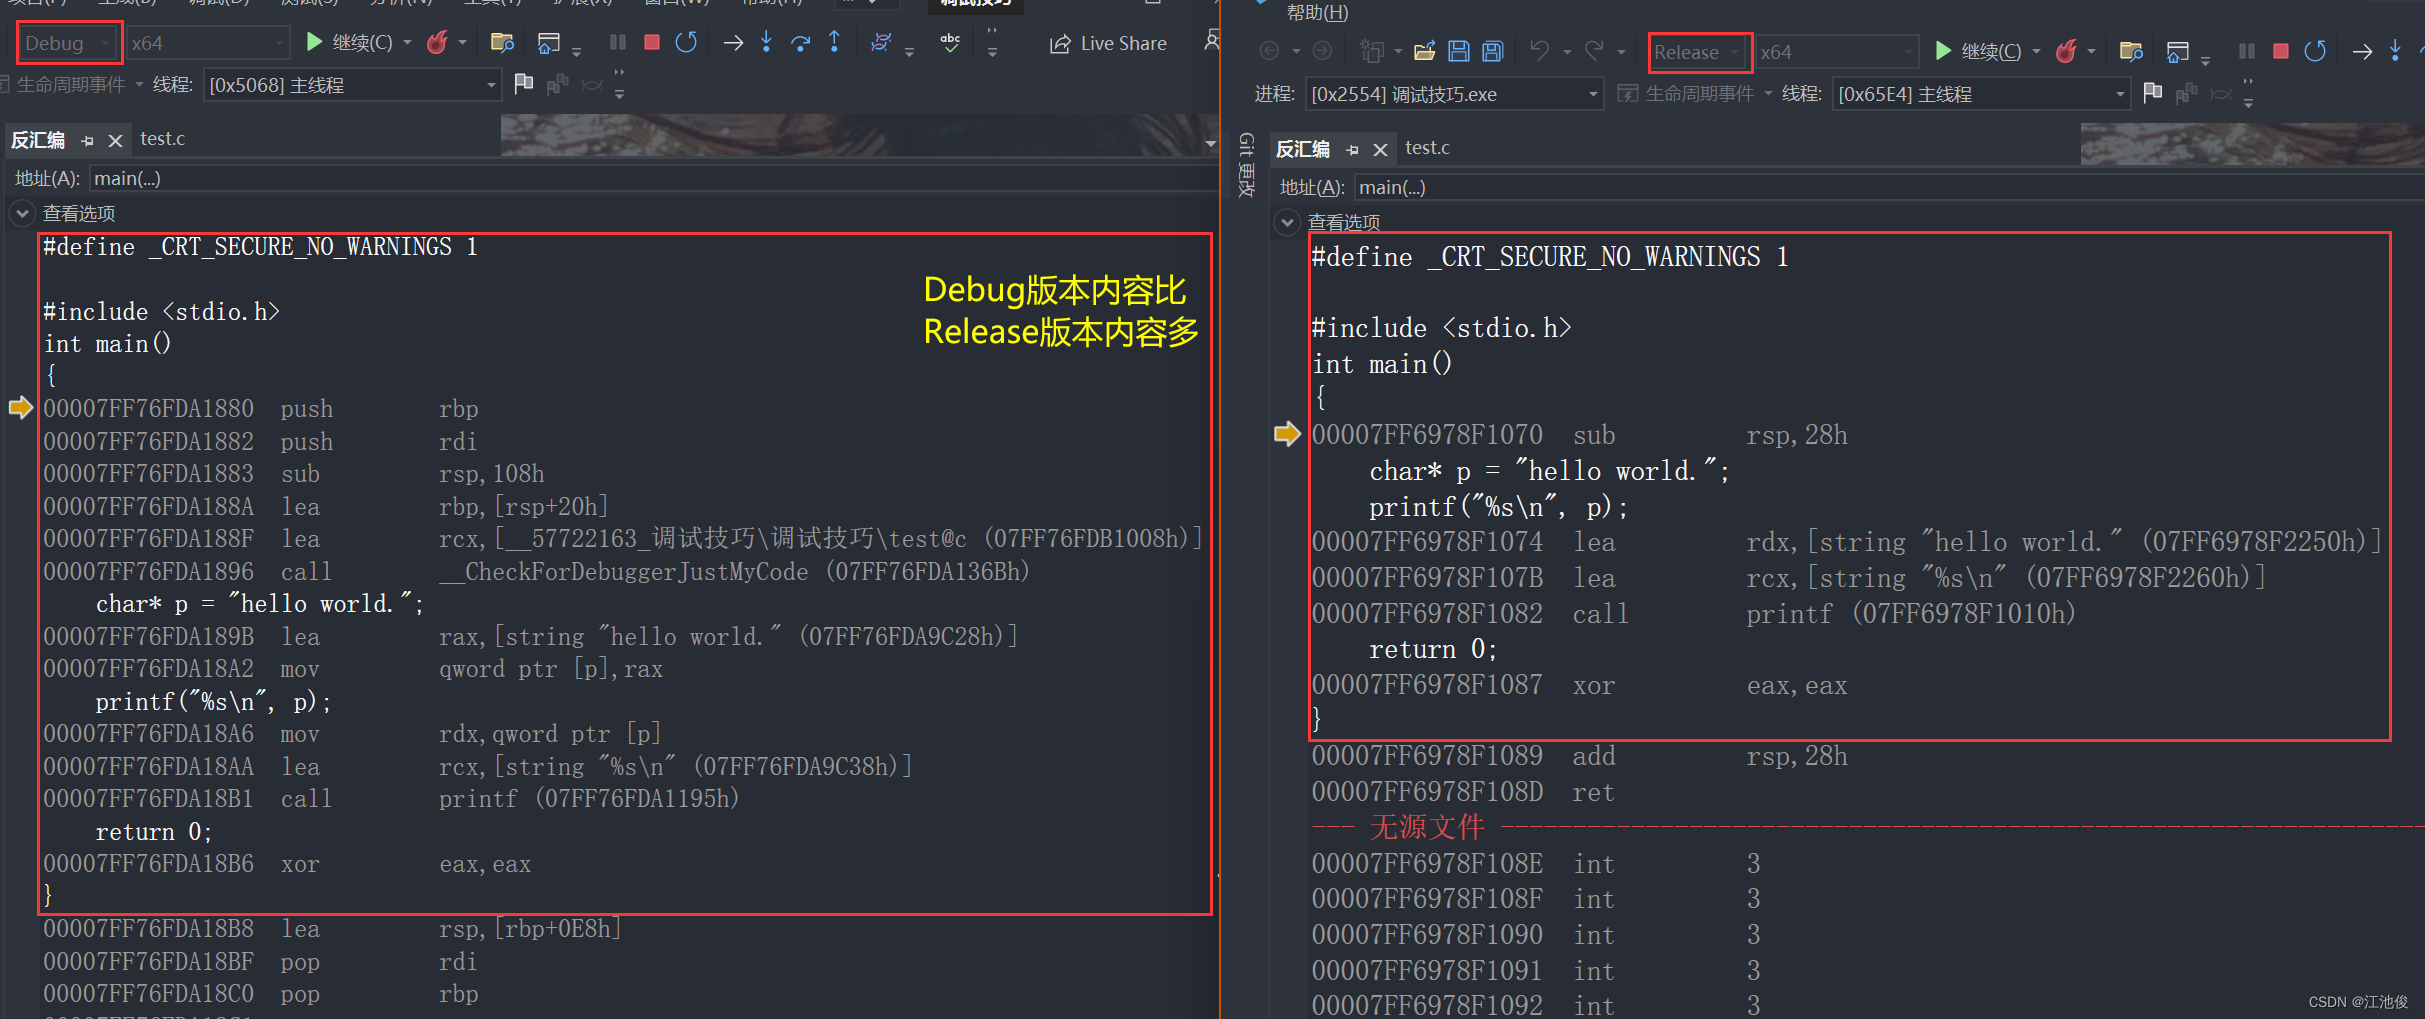Restart debugging in the Release window
The width and height of the screenshot is (2425, 1019).
point(2315,51)
